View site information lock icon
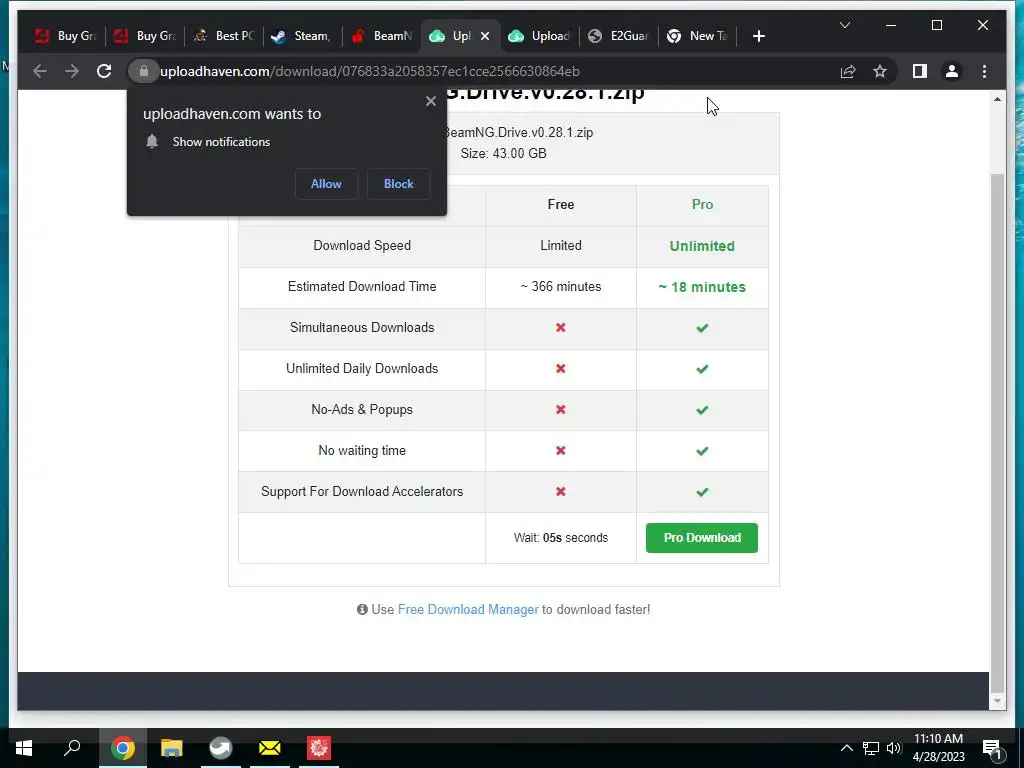Screen dimensions: 1024x768 point(144,71)
